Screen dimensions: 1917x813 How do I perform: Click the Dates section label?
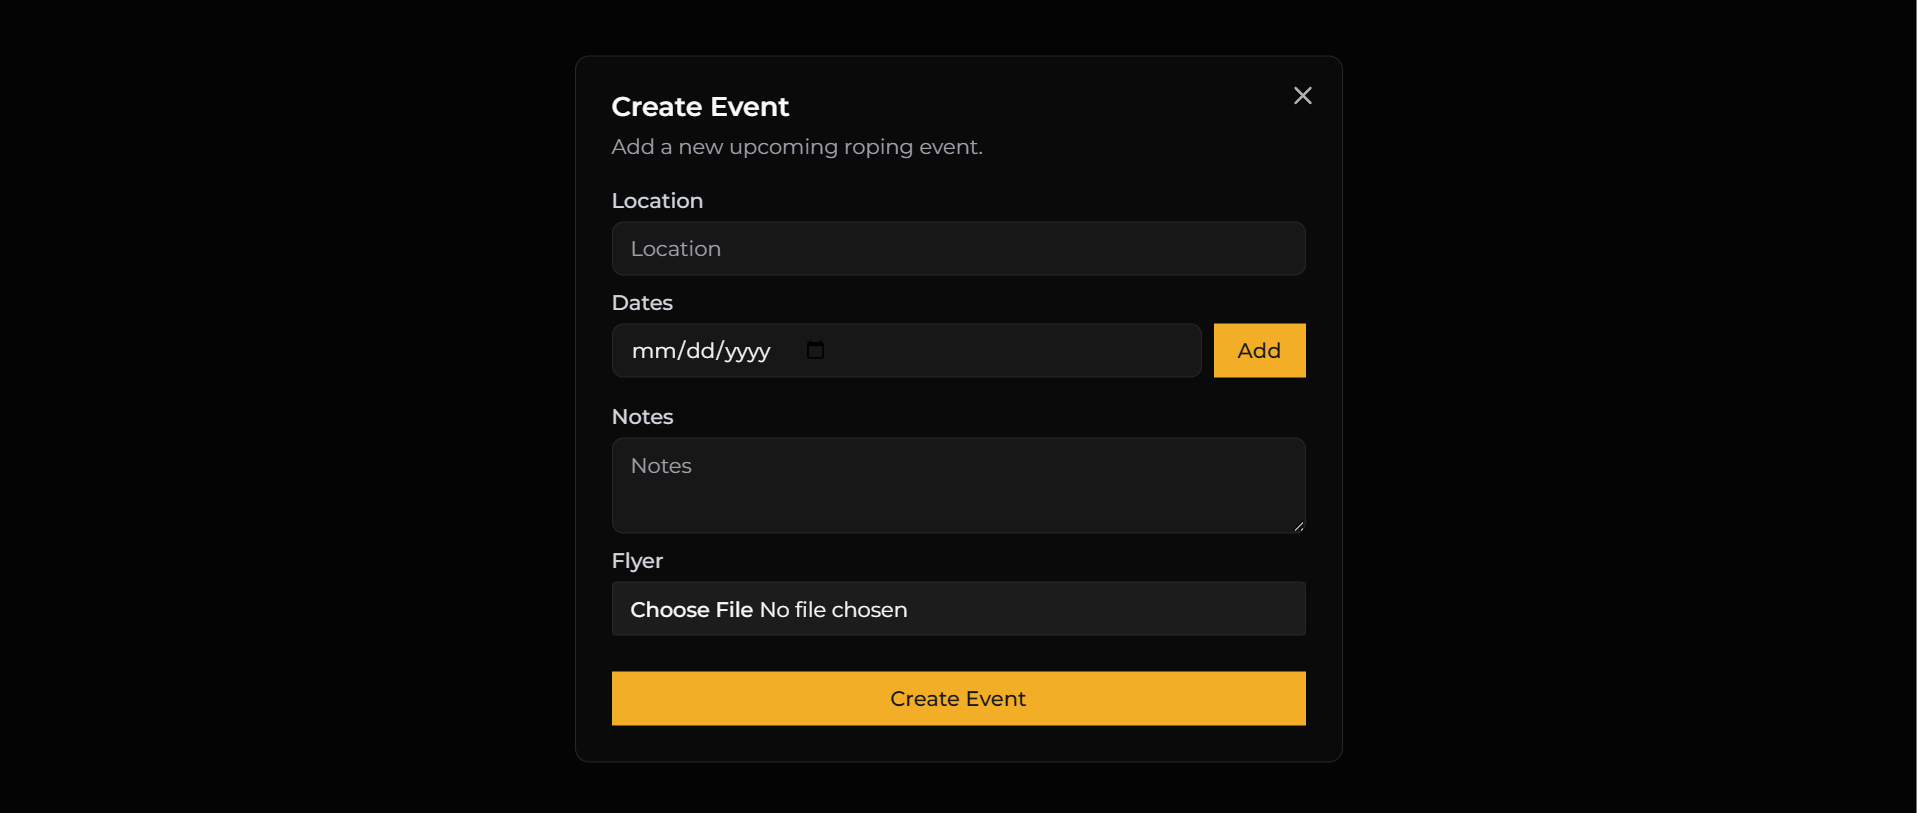(641, 302)
